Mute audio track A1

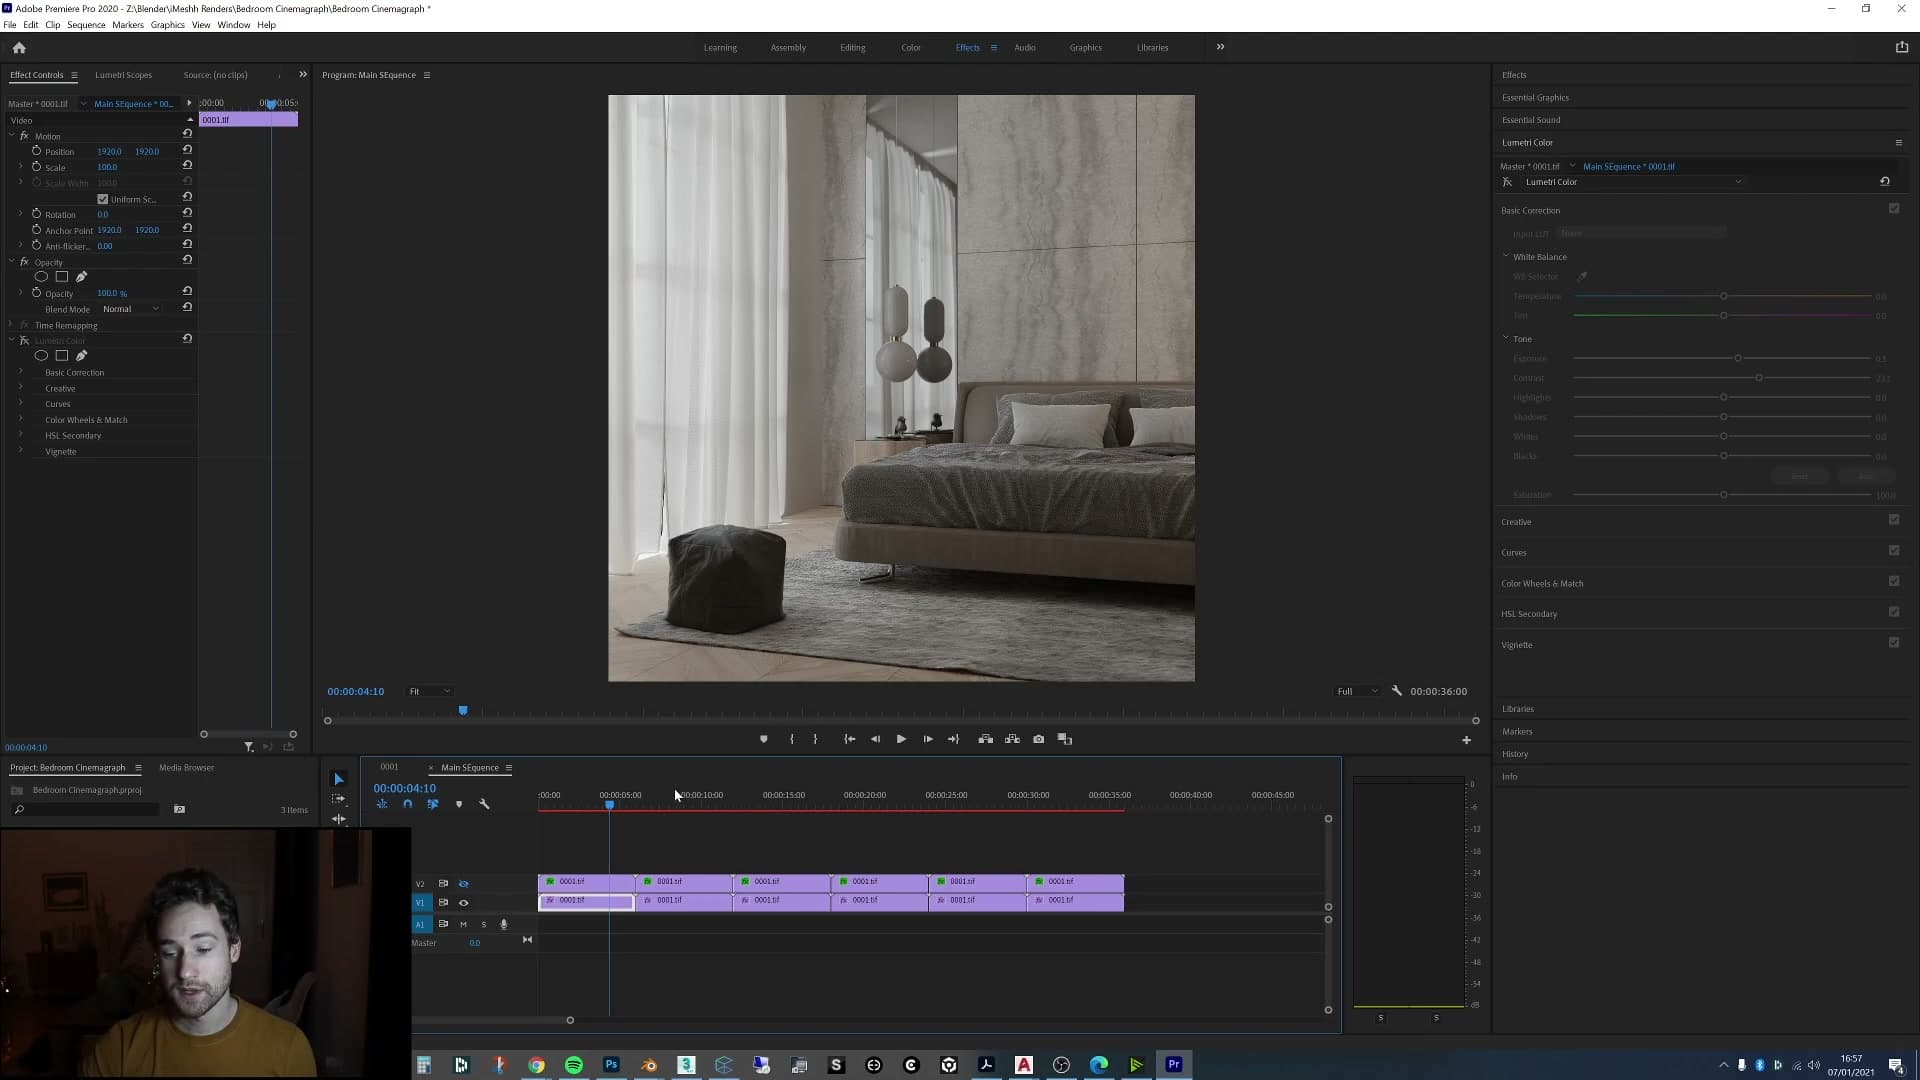coord(463,925)
